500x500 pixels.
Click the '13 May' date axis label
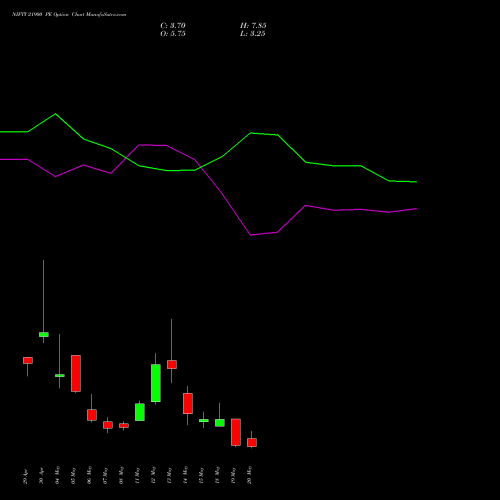pyautogui.click(x=170, y=475)
